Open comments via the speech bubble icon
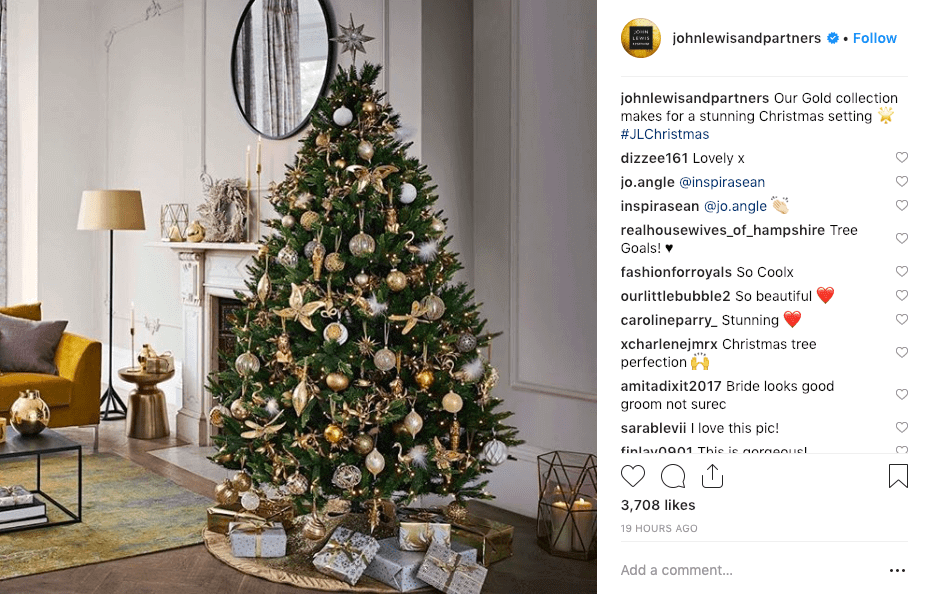The width and height of the screenshot is (928, 594). [x=673, y=476]
